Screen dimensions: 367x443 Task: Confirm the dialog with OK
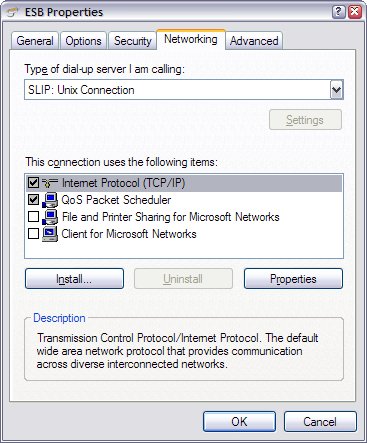point(239,422)
